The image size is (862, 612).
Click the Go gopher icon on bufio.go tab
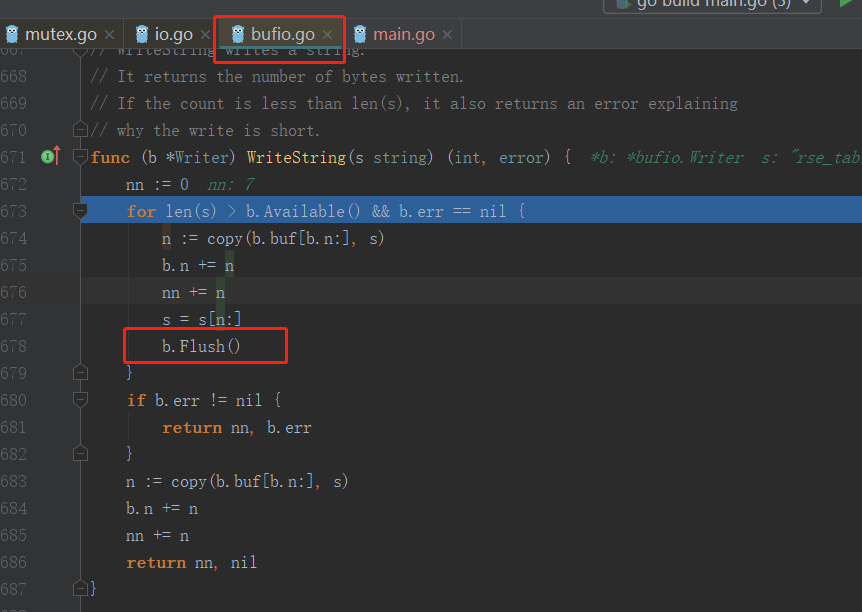coord(237,34)
